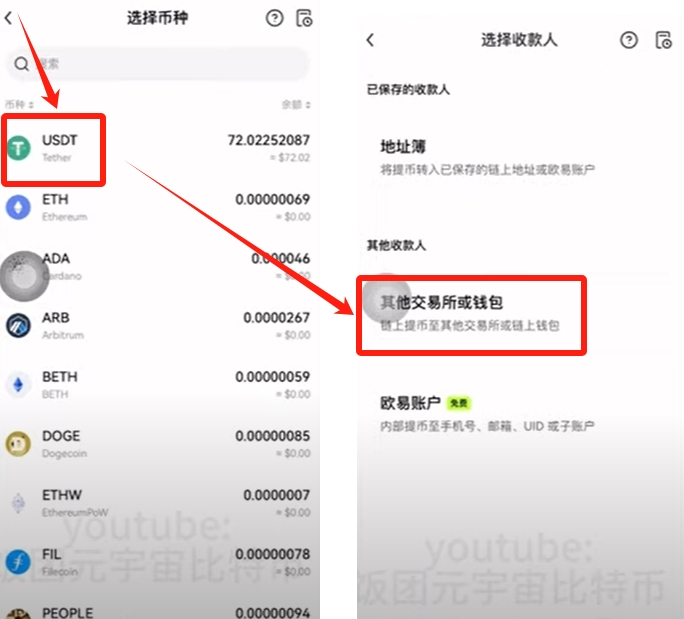The image size is (684, 619).
Task: Open help on the 选择币种 screen
Action: pyautogui.click(x=274, y=18)
